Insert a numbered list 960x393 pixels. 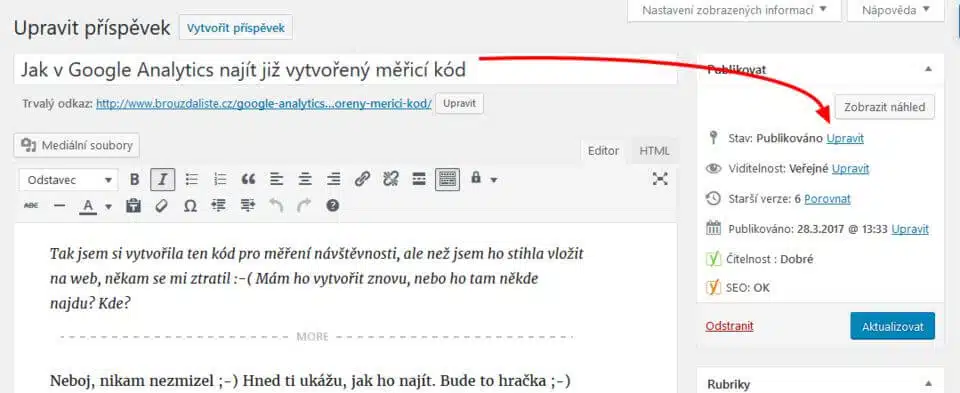(x=220, y=179)
